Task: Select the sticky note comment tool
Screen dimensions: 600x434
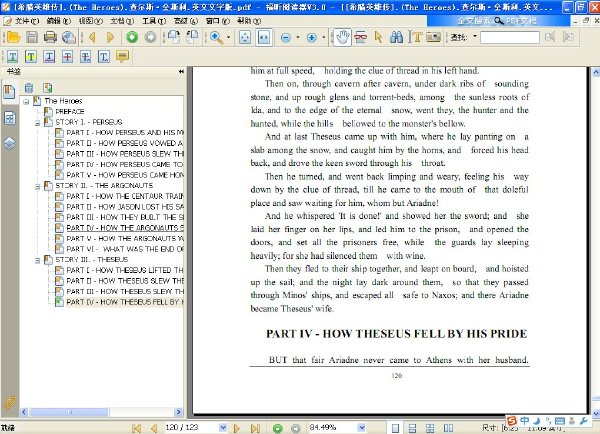Action: pyautogui.click(x=122, y=57)
